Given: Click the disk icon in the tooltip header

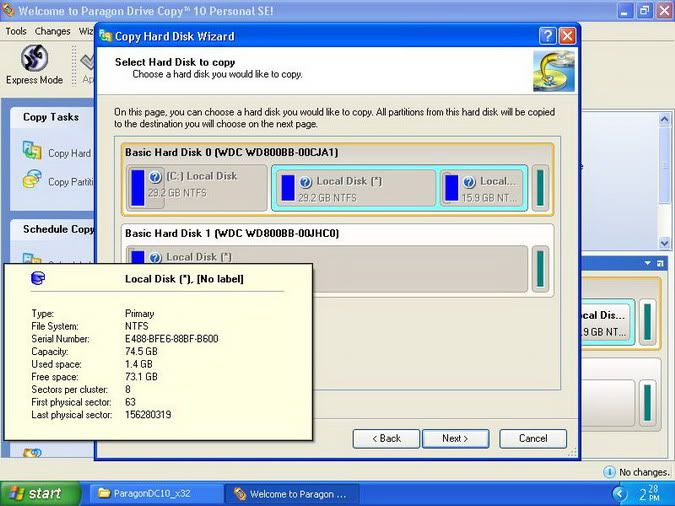Looking at the screenshot, I should pyautogui.click(x=38, y=278).
